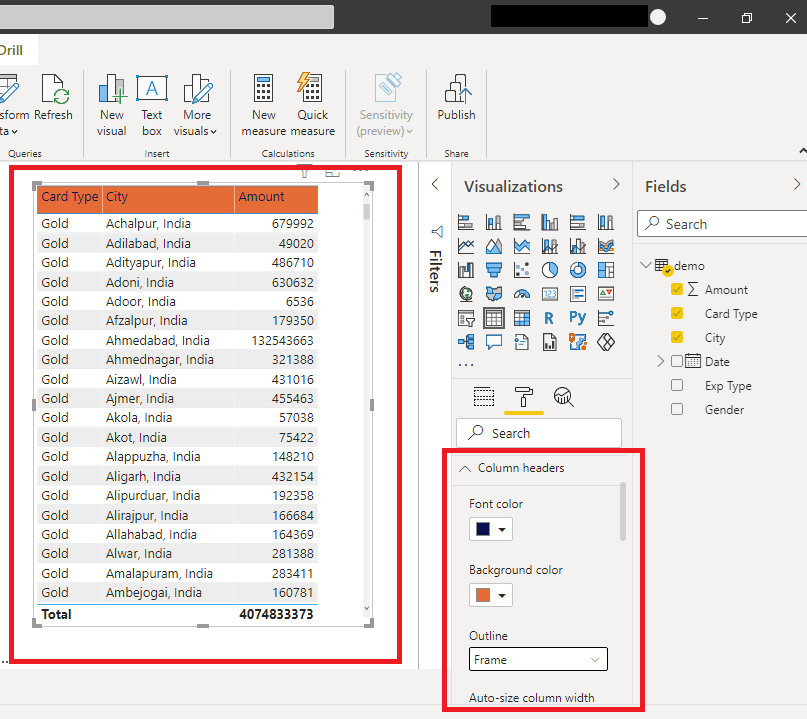Select the Gauge visual
This screenshot has height=719, width=807.
coord(521,293)
